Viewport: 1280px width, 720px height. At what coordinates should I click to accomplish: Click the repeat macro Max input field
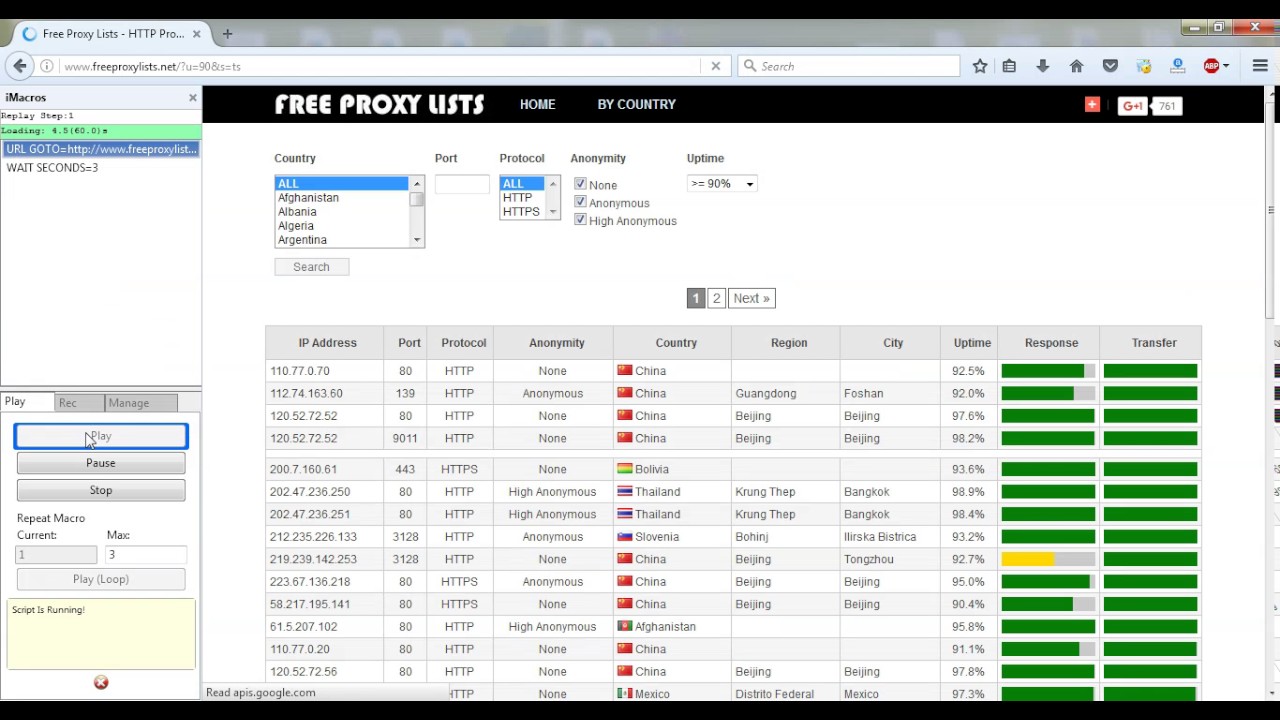pos(146,554)
